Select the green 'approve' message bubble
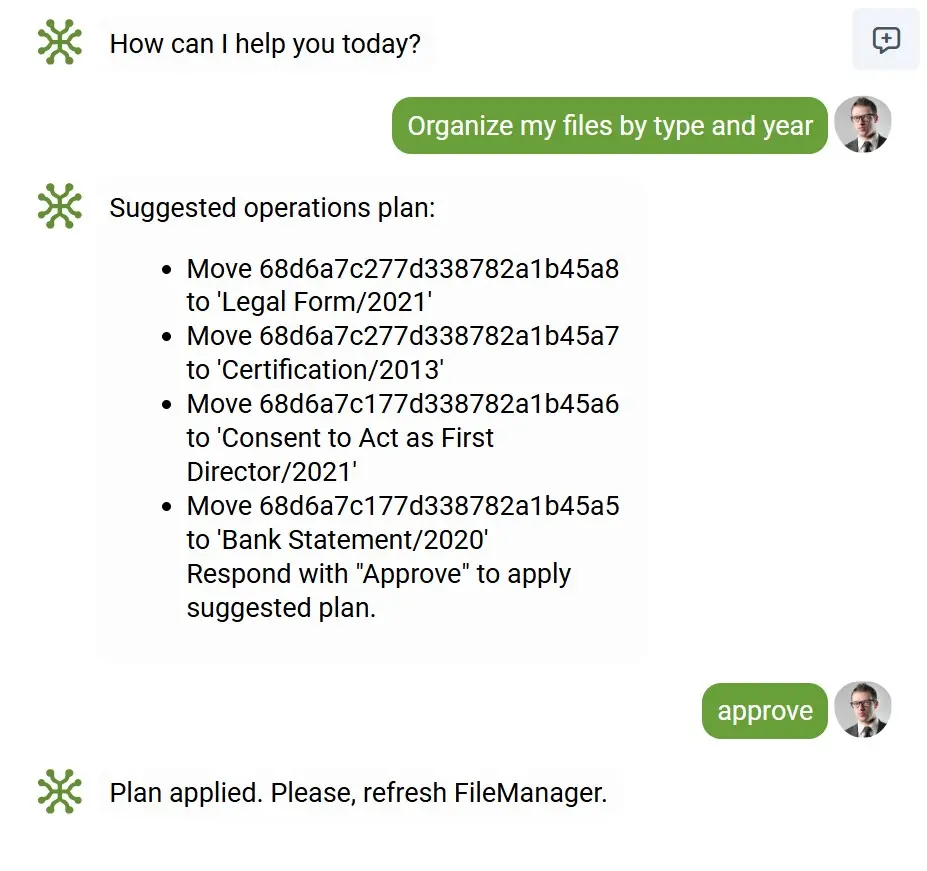This screenshot has height=871, width=927. 765,711
